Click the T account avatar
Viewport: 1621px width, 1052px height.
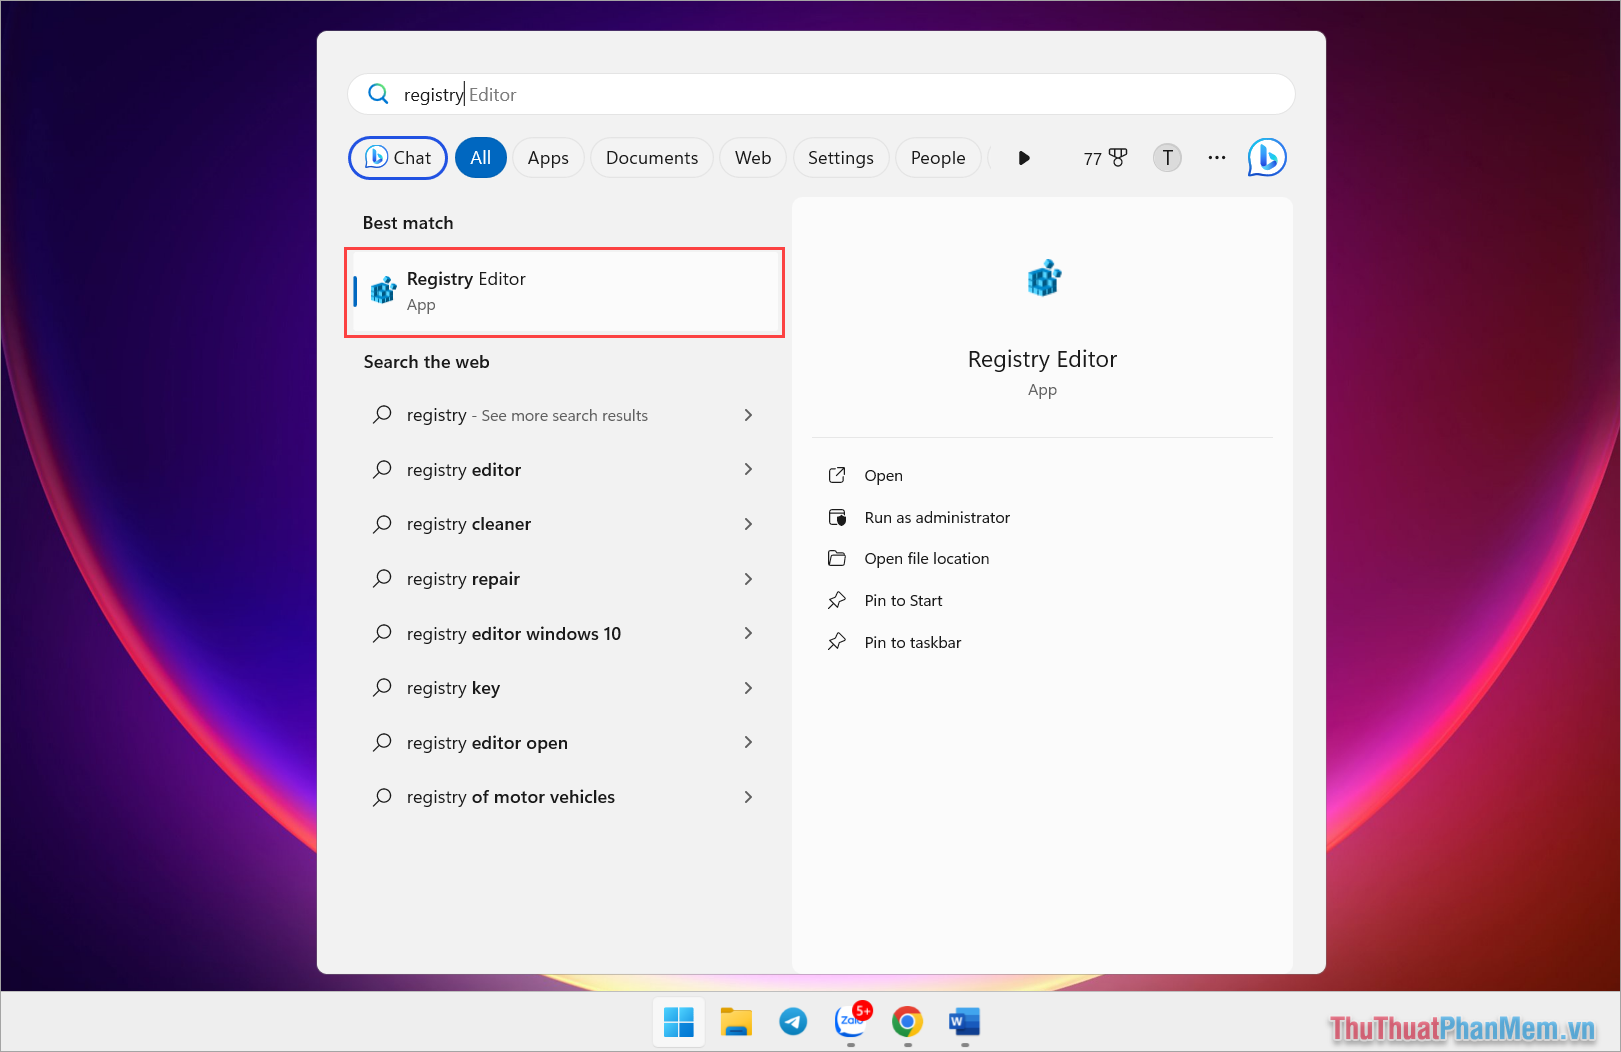click(1166, 157)
